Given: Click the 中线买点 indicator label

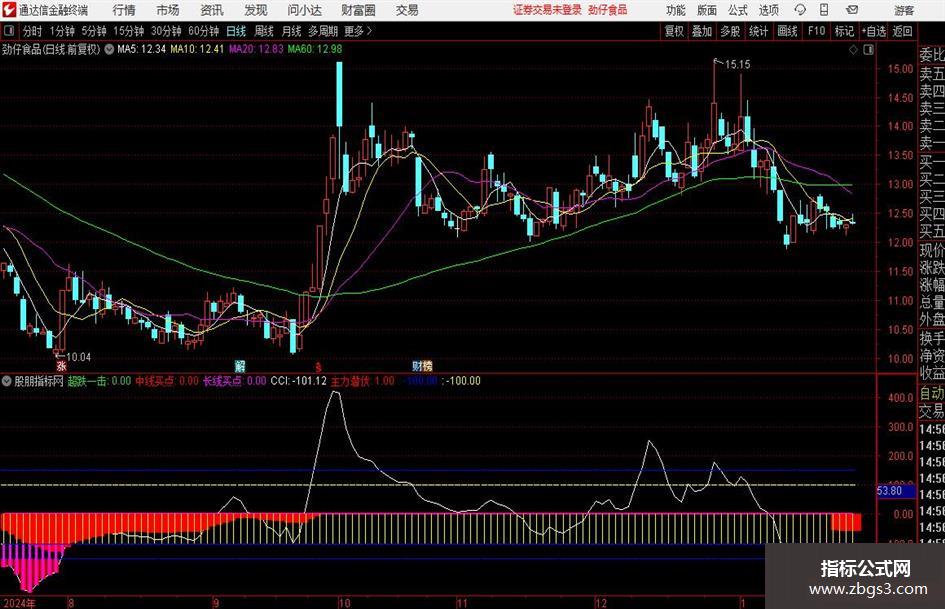Looking at the screenshot, I should [x=166, y=381].
